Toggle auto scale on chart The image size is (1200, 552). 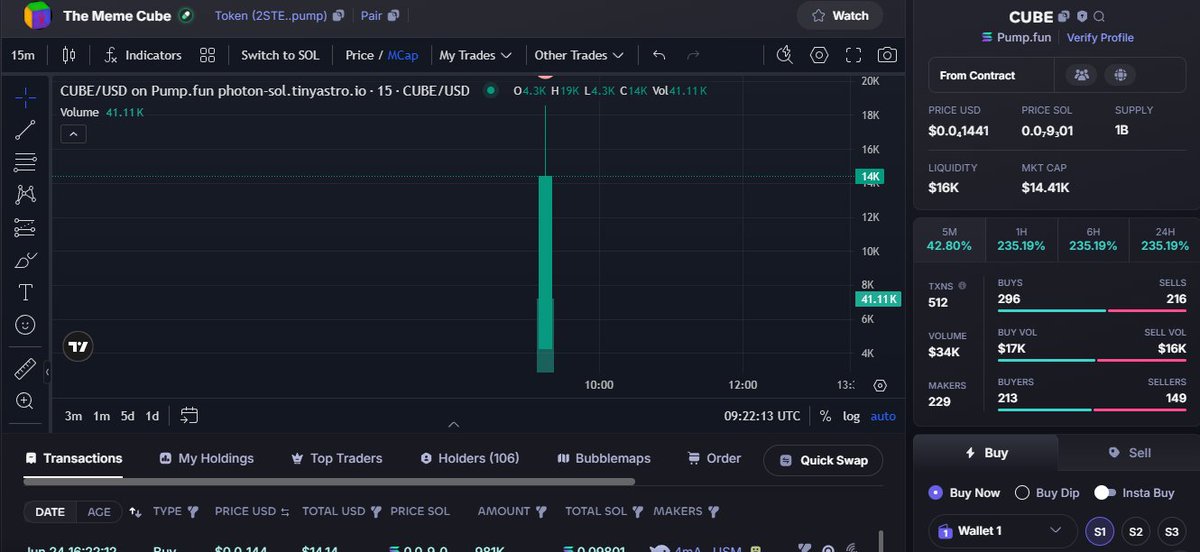pyautogui.click(x=883, y=416)
